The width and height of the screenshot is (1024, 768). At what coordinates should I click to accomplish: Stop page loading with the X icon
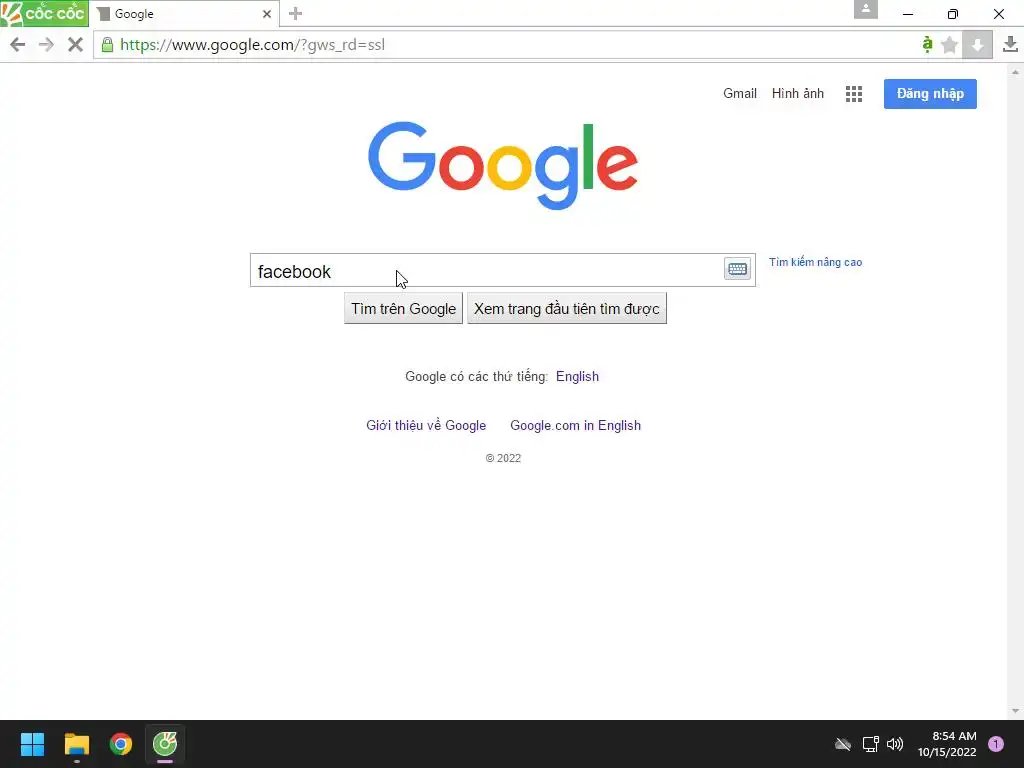[x=75, y=44]
